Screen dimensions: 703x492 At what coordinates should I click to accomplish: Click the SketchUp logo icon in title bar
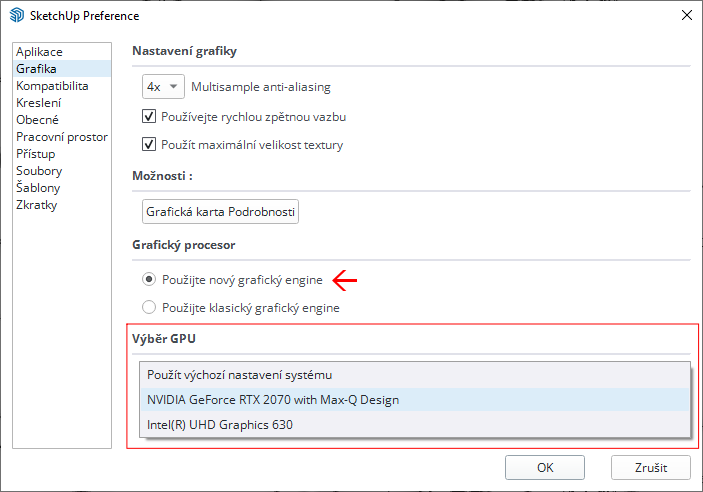click(x=17, y=16)
